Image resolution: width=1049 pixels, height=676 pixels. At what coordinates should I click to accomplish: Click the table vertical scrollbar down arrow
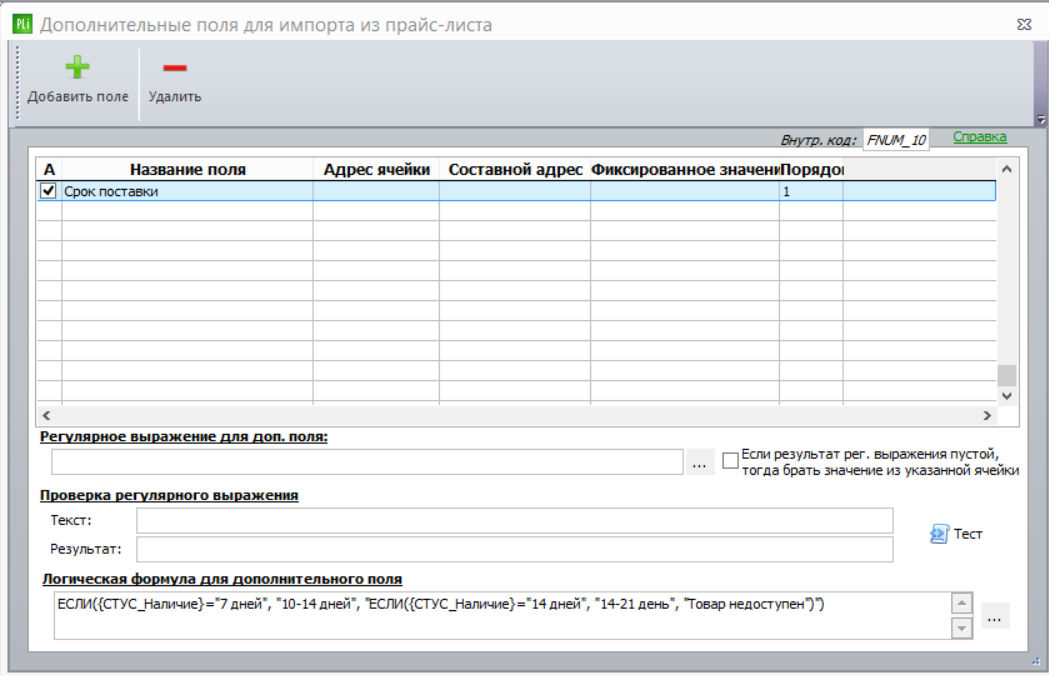(1007, 396)
